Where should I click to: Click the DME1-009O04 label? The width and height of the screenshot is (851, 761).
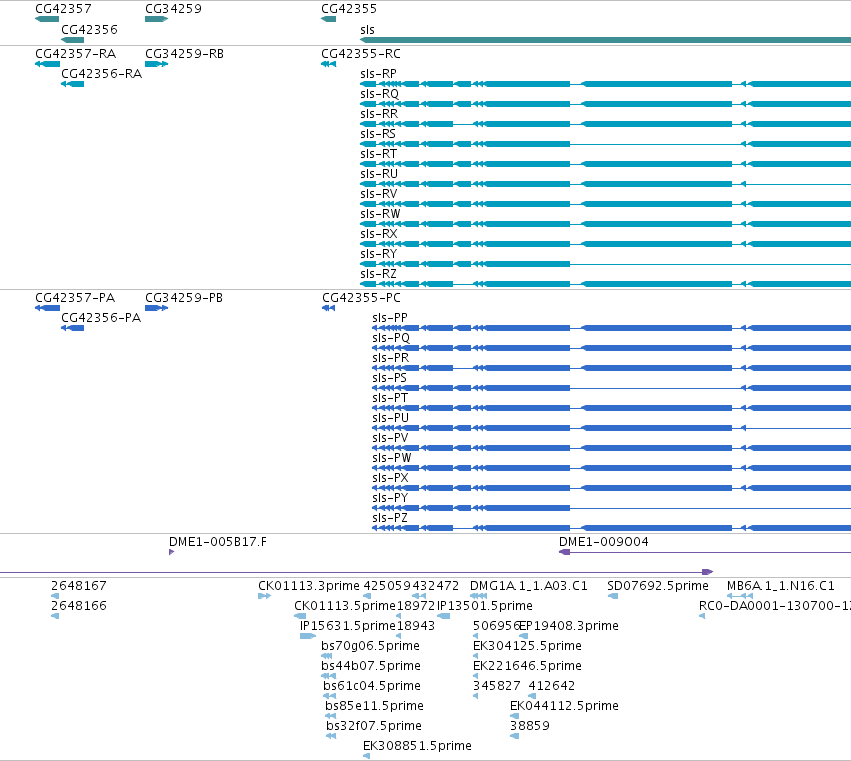pyautogui.click(x=604, y=542)
